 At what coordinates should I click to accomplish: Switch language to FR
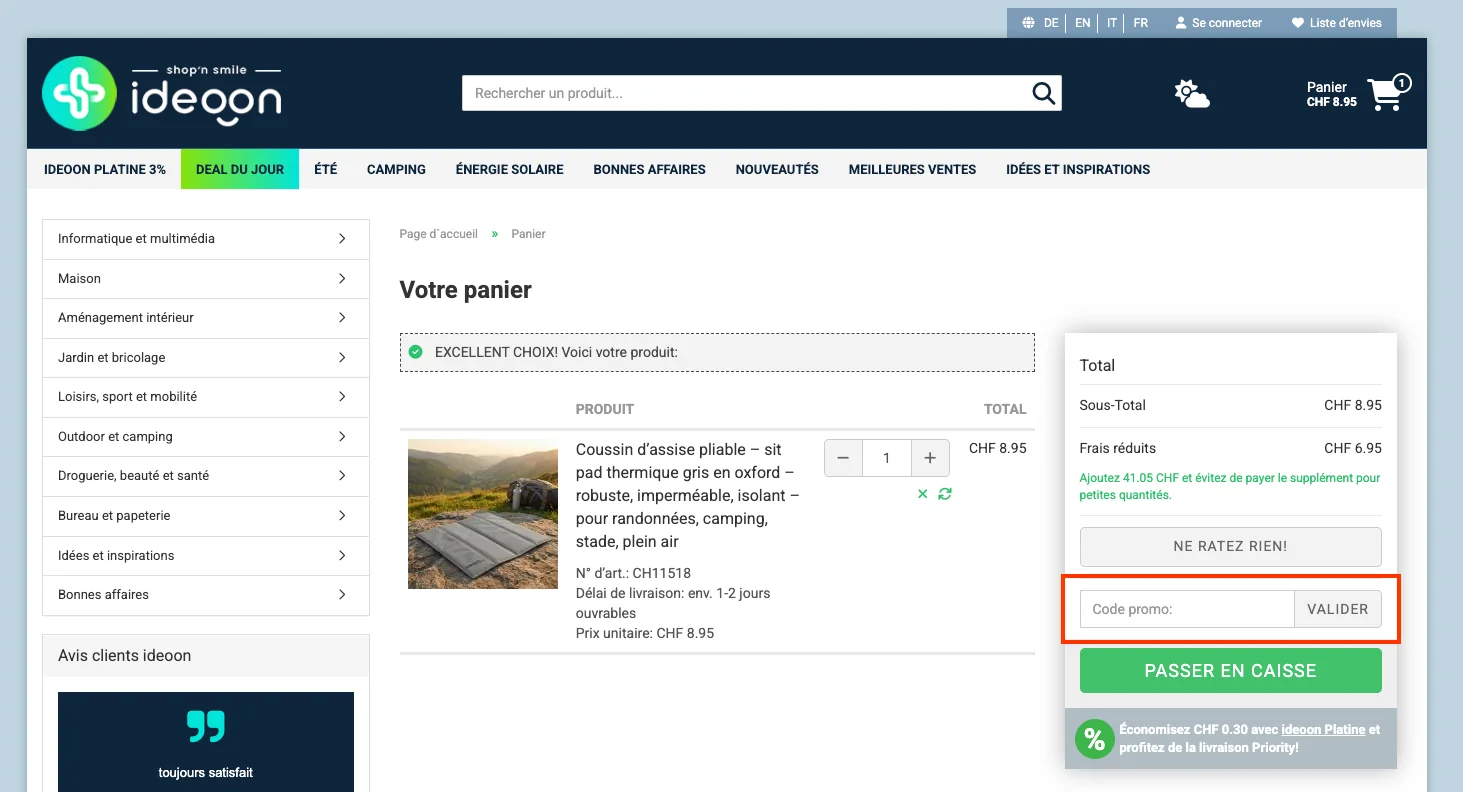click(1141, 23)
